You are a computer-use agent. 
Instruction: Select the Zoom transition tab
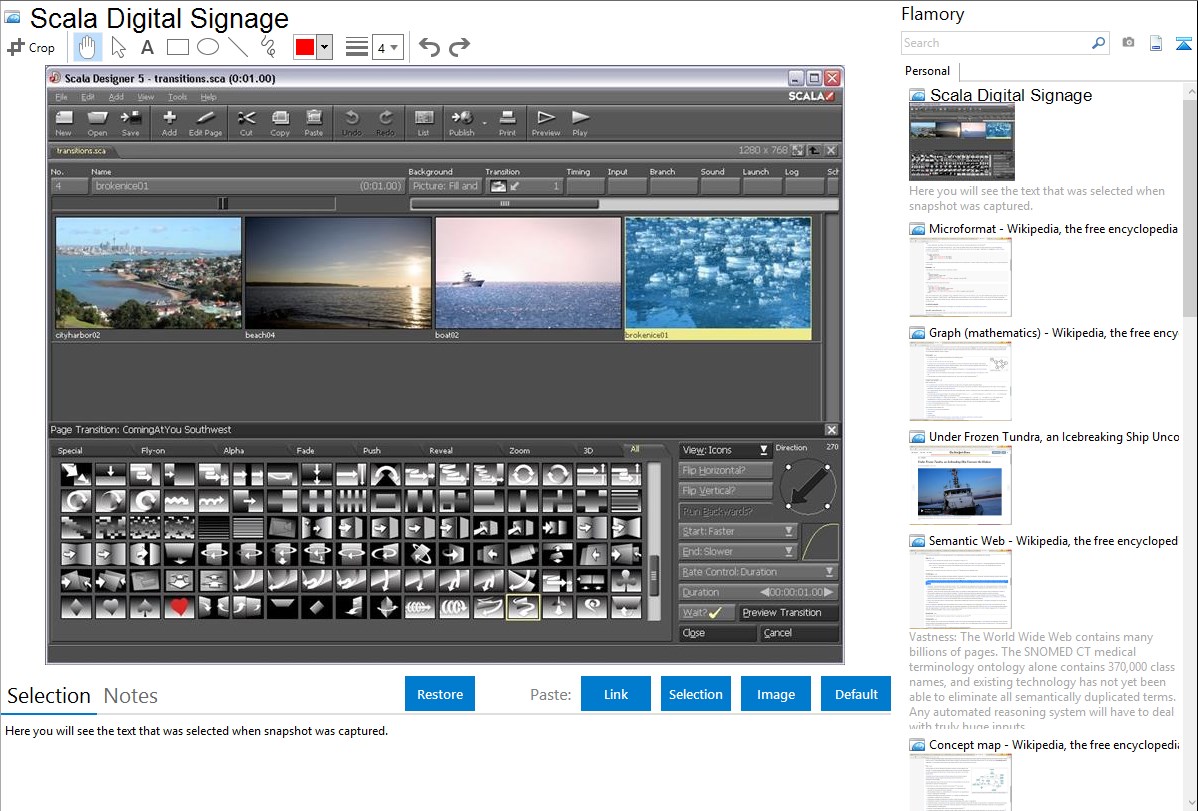click(x=520, y=450)
